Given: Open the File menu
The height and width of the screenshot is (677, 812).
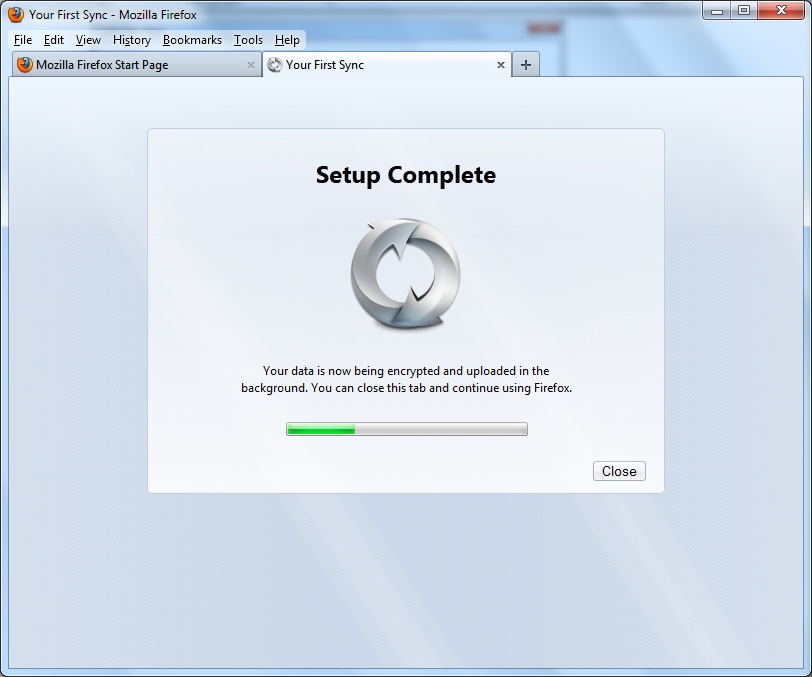Looking at the screenshot, I should [x=23, y=40].
